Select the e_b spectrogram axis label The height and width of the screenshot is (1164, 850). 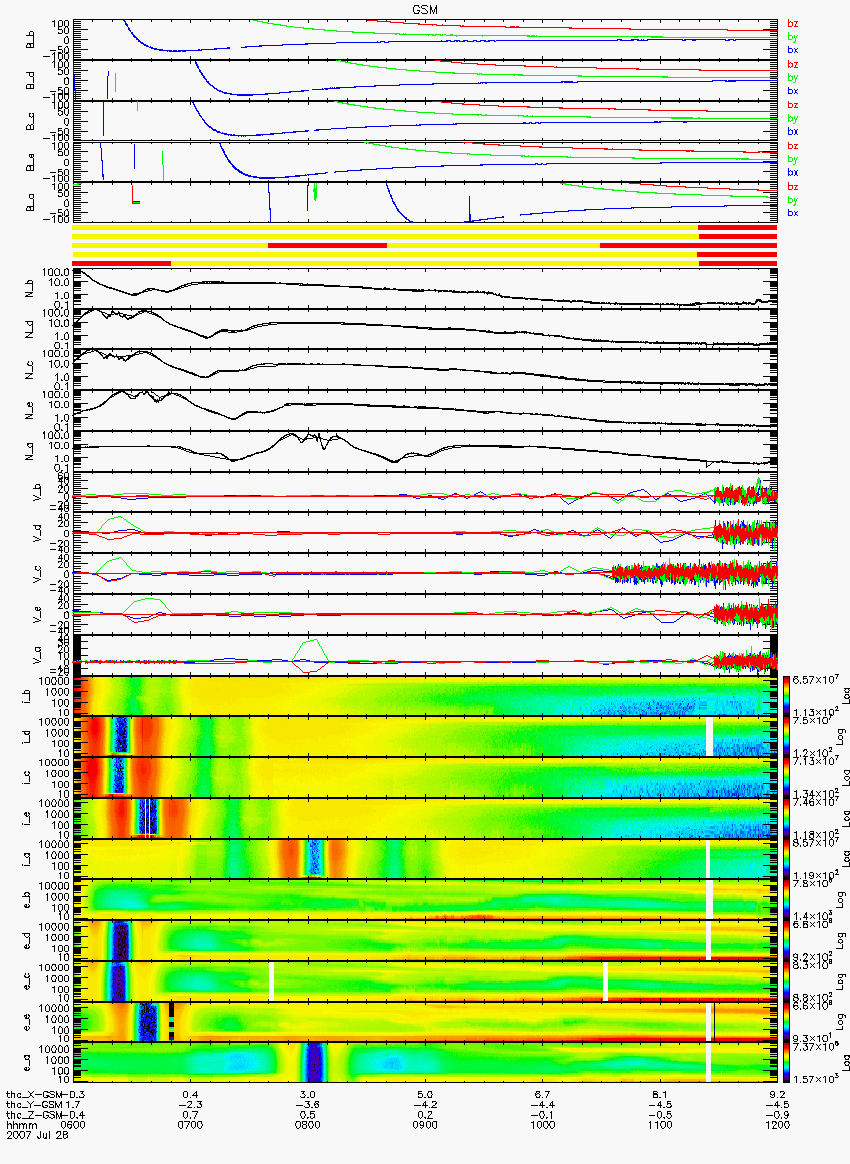(x=25, y=900)
